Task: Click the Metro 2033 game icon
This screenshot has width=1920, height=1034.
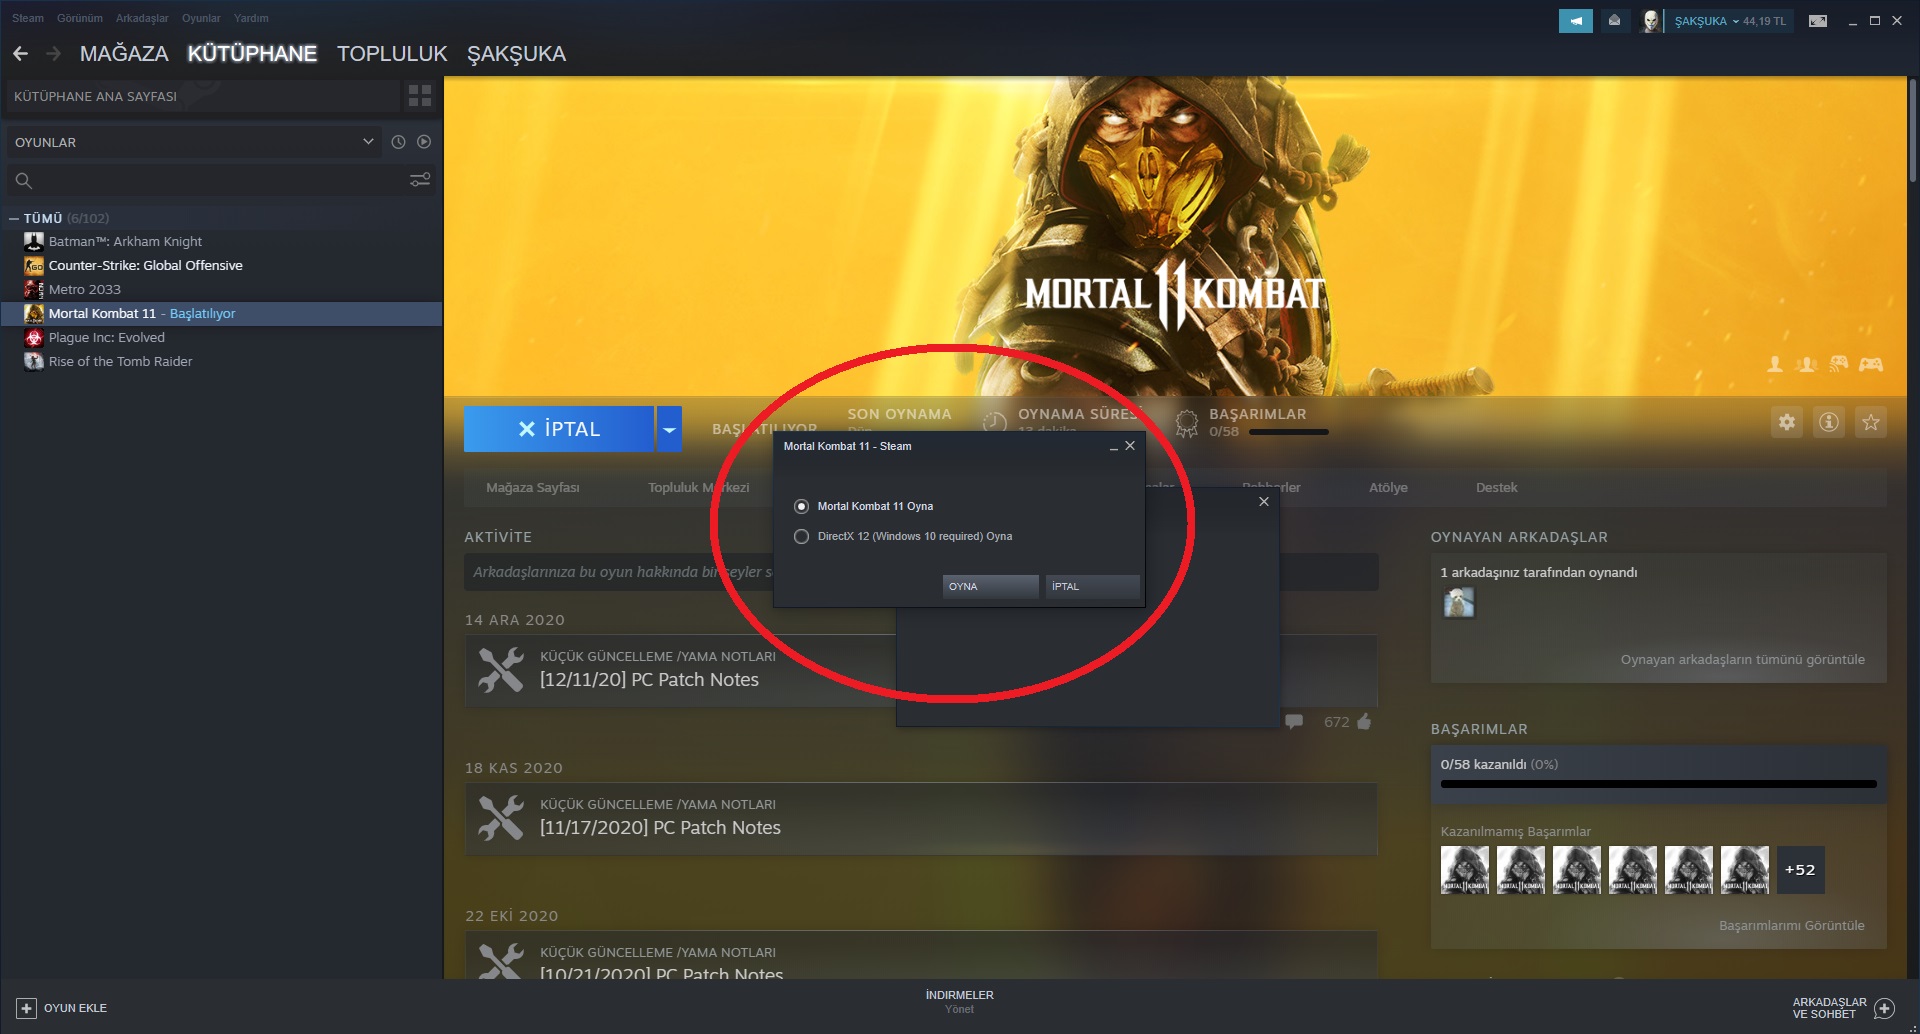Action: pyautogui.click(x=34, y=289)
